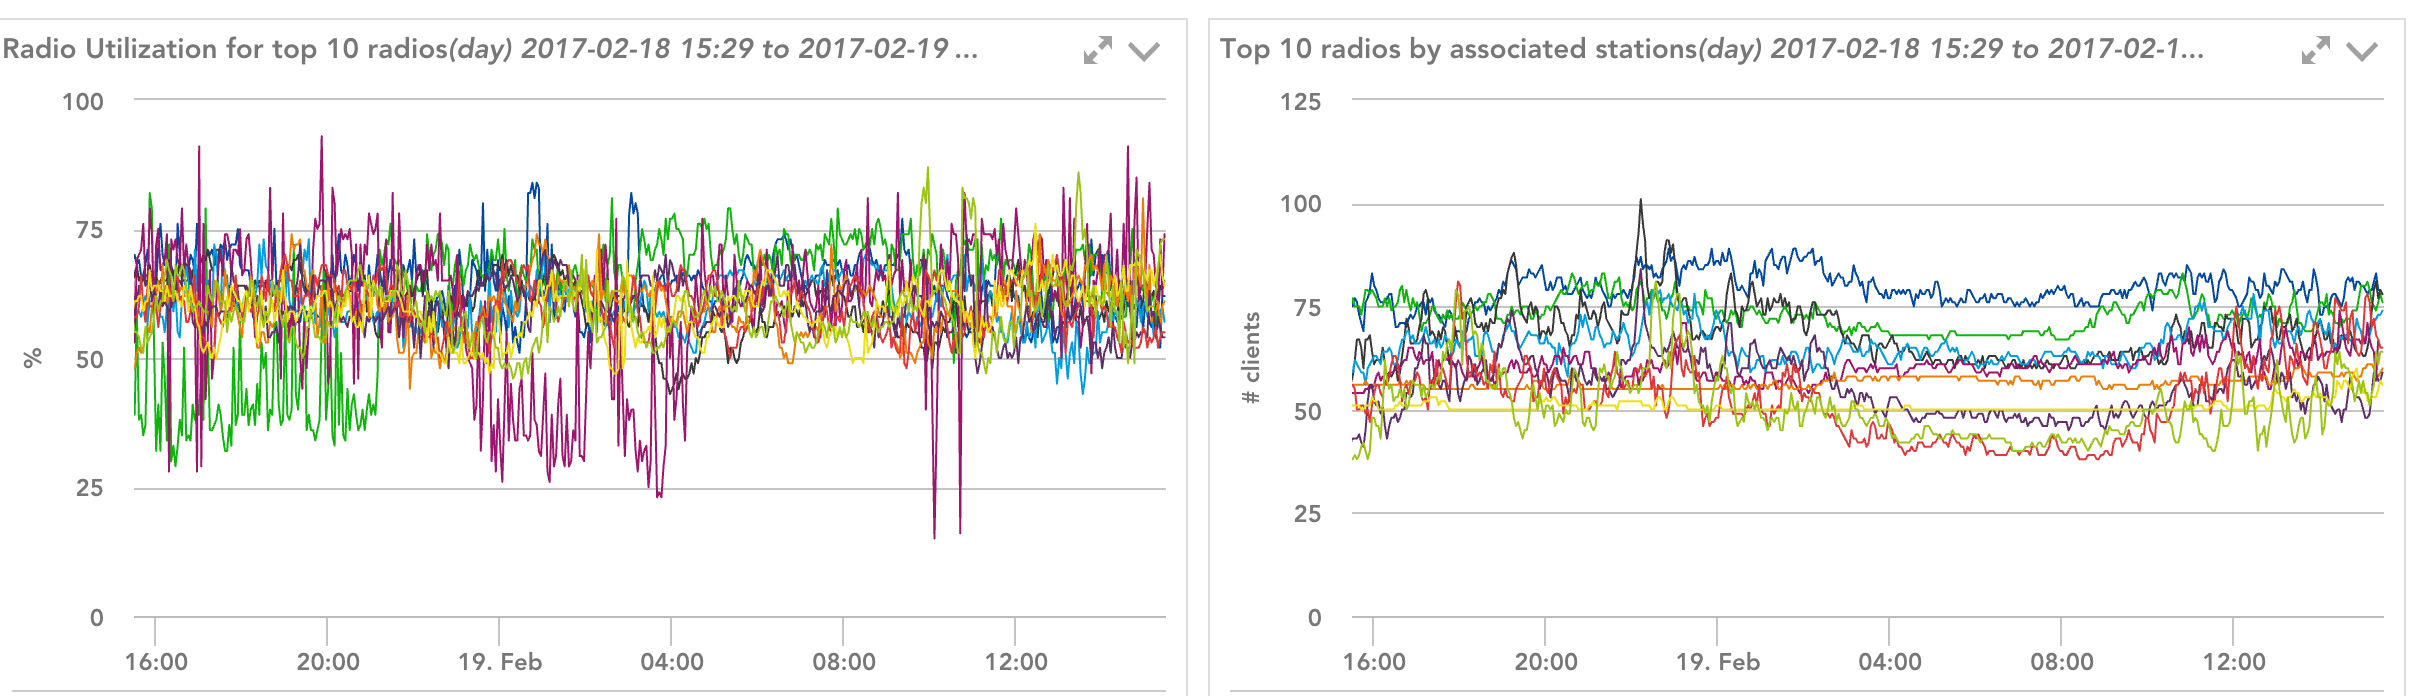Viewport: 2414px width, 696px height.
Task: Click the 20:00 tick on the associated stations chart
Action: [1546, 661]
